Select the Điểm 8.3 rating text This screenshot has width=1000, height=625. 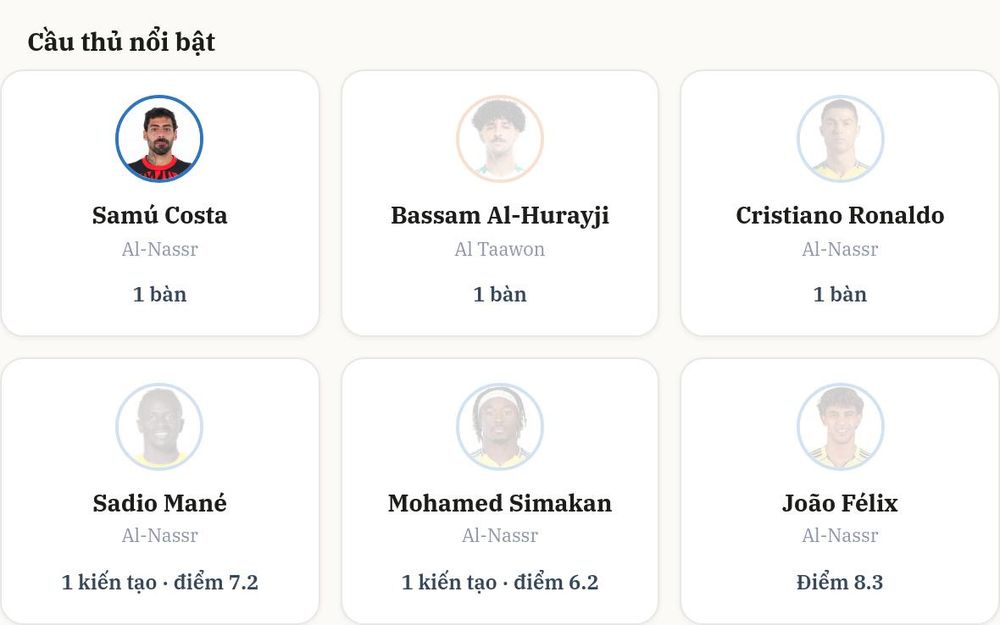840,582
